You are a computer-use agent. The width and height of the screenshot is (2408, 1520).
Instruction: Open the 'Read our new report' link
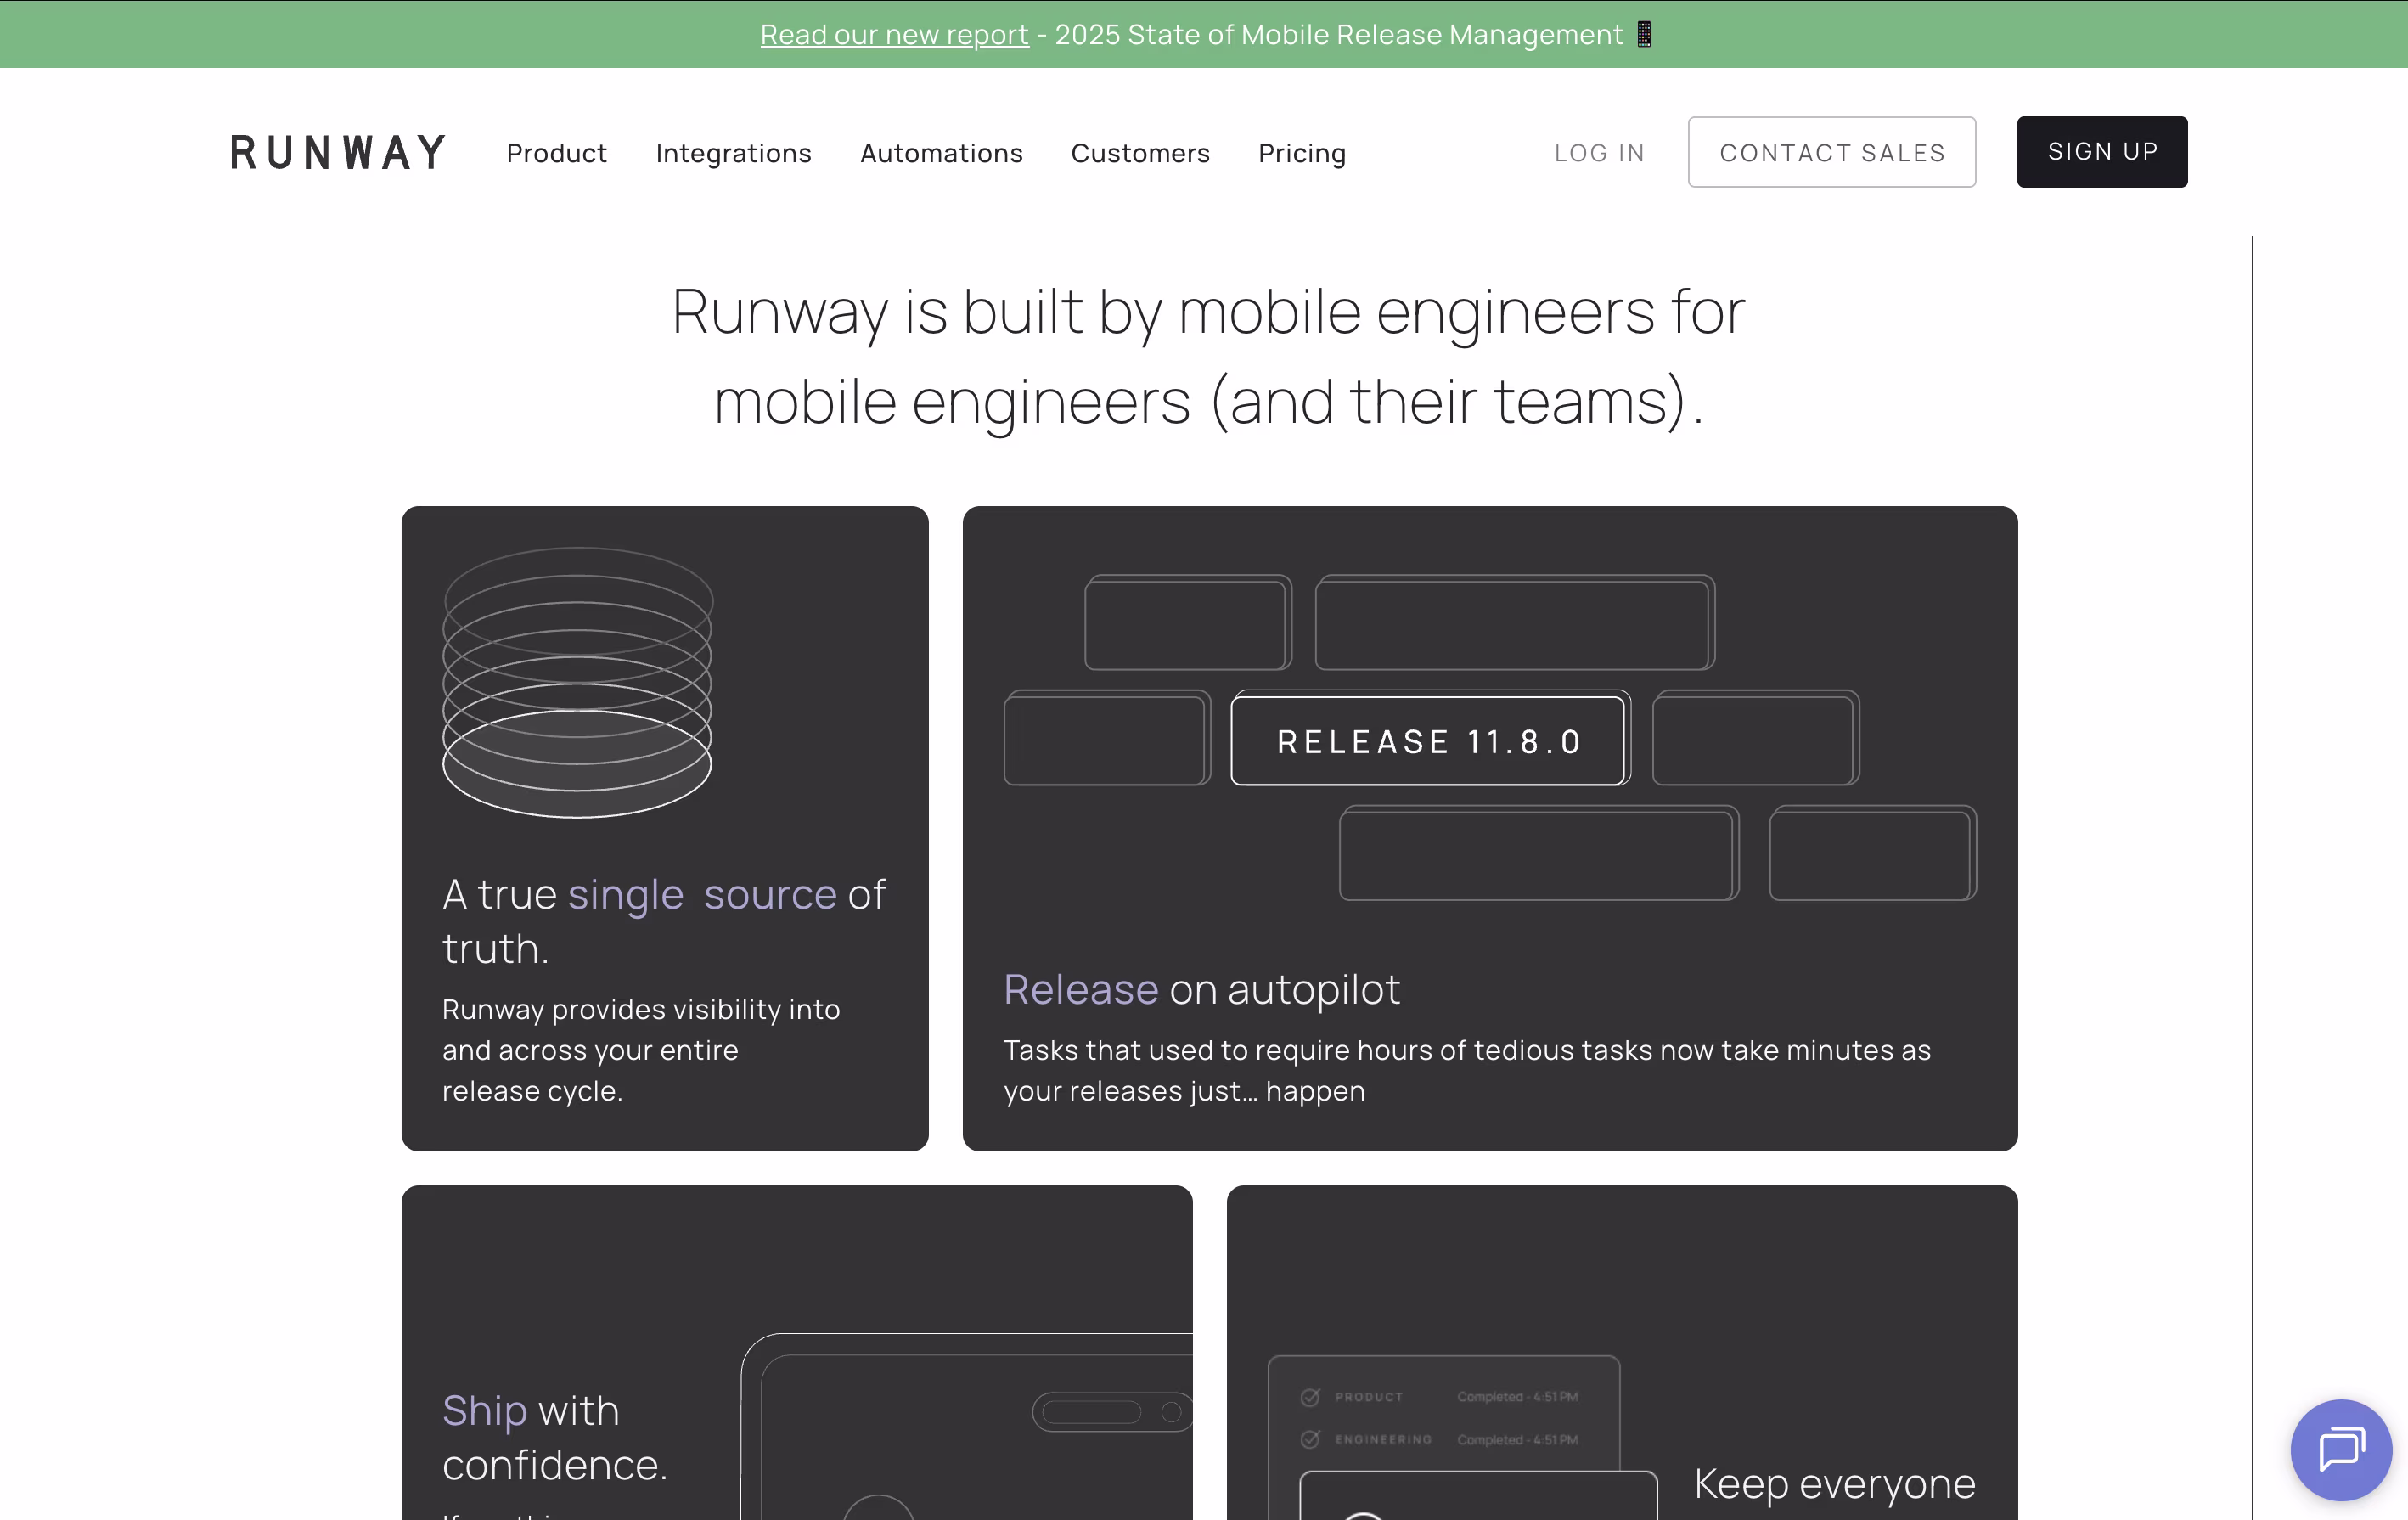point(894,34)
